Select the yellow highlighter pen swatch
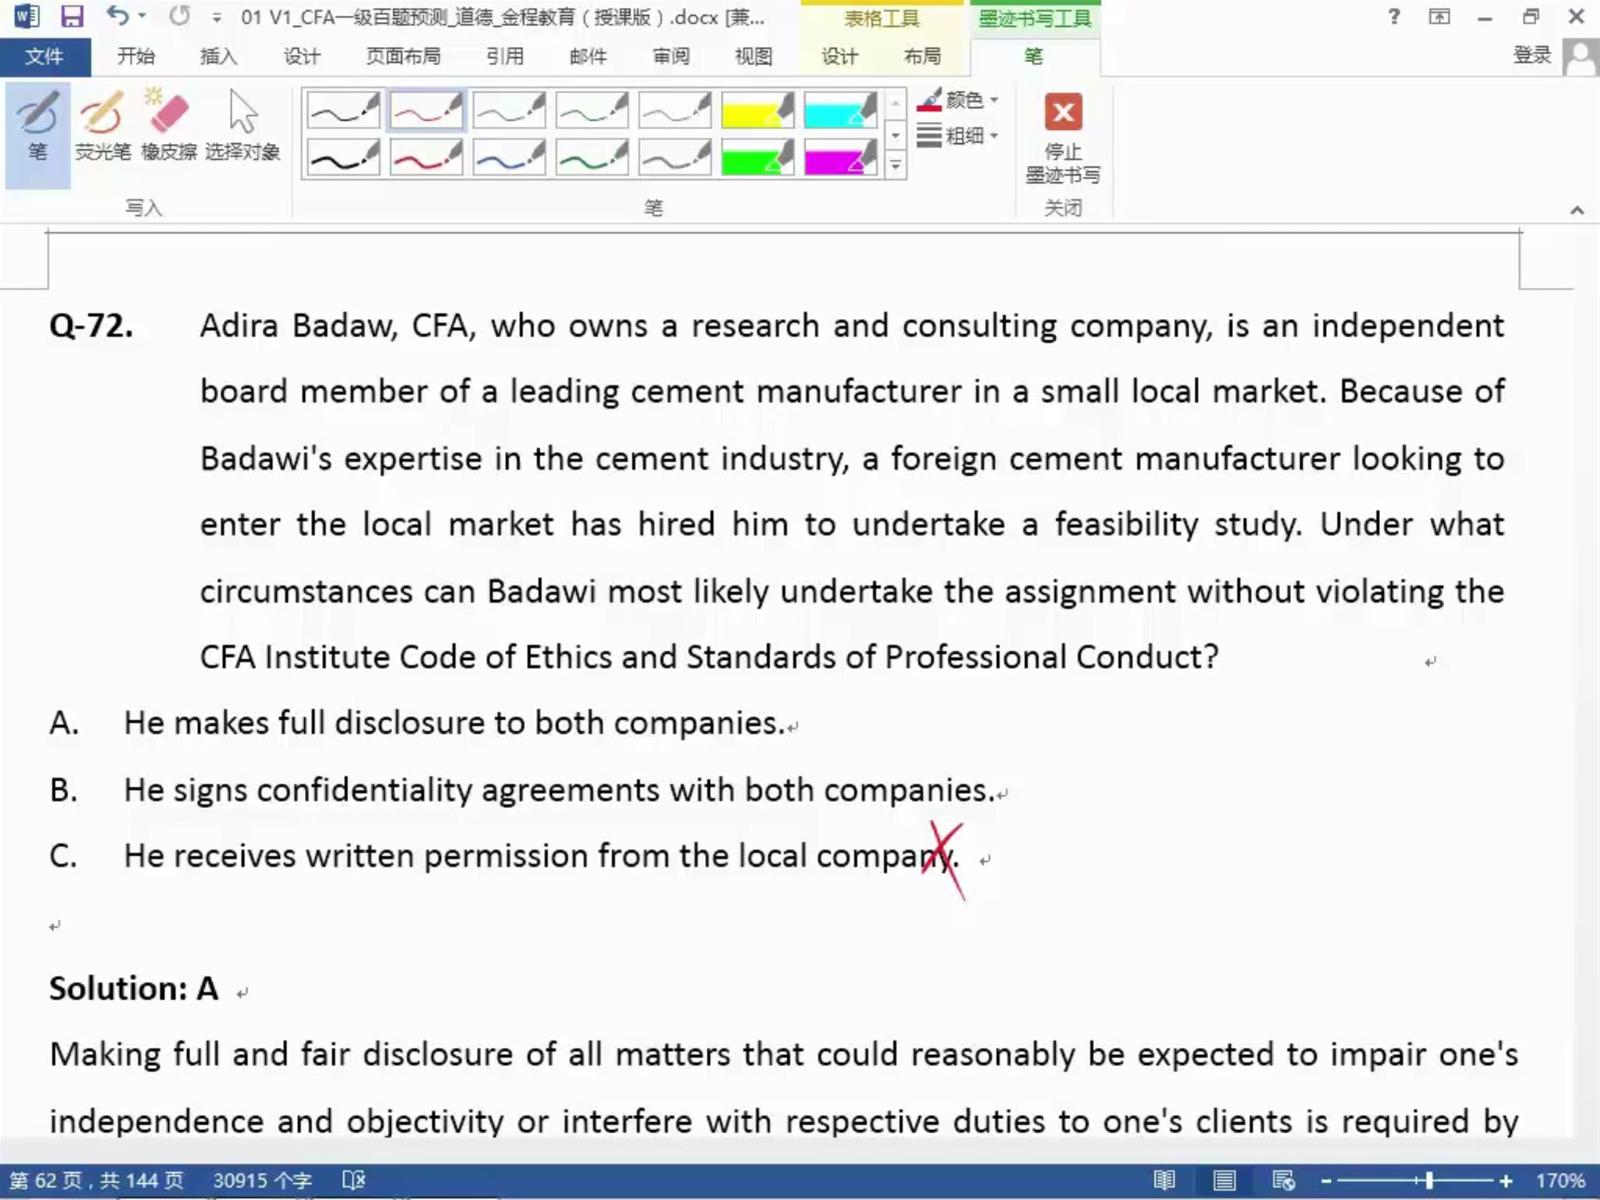Image resolution: width=1600 pixels, height=1200 pixels. click(x=757, y=110)
